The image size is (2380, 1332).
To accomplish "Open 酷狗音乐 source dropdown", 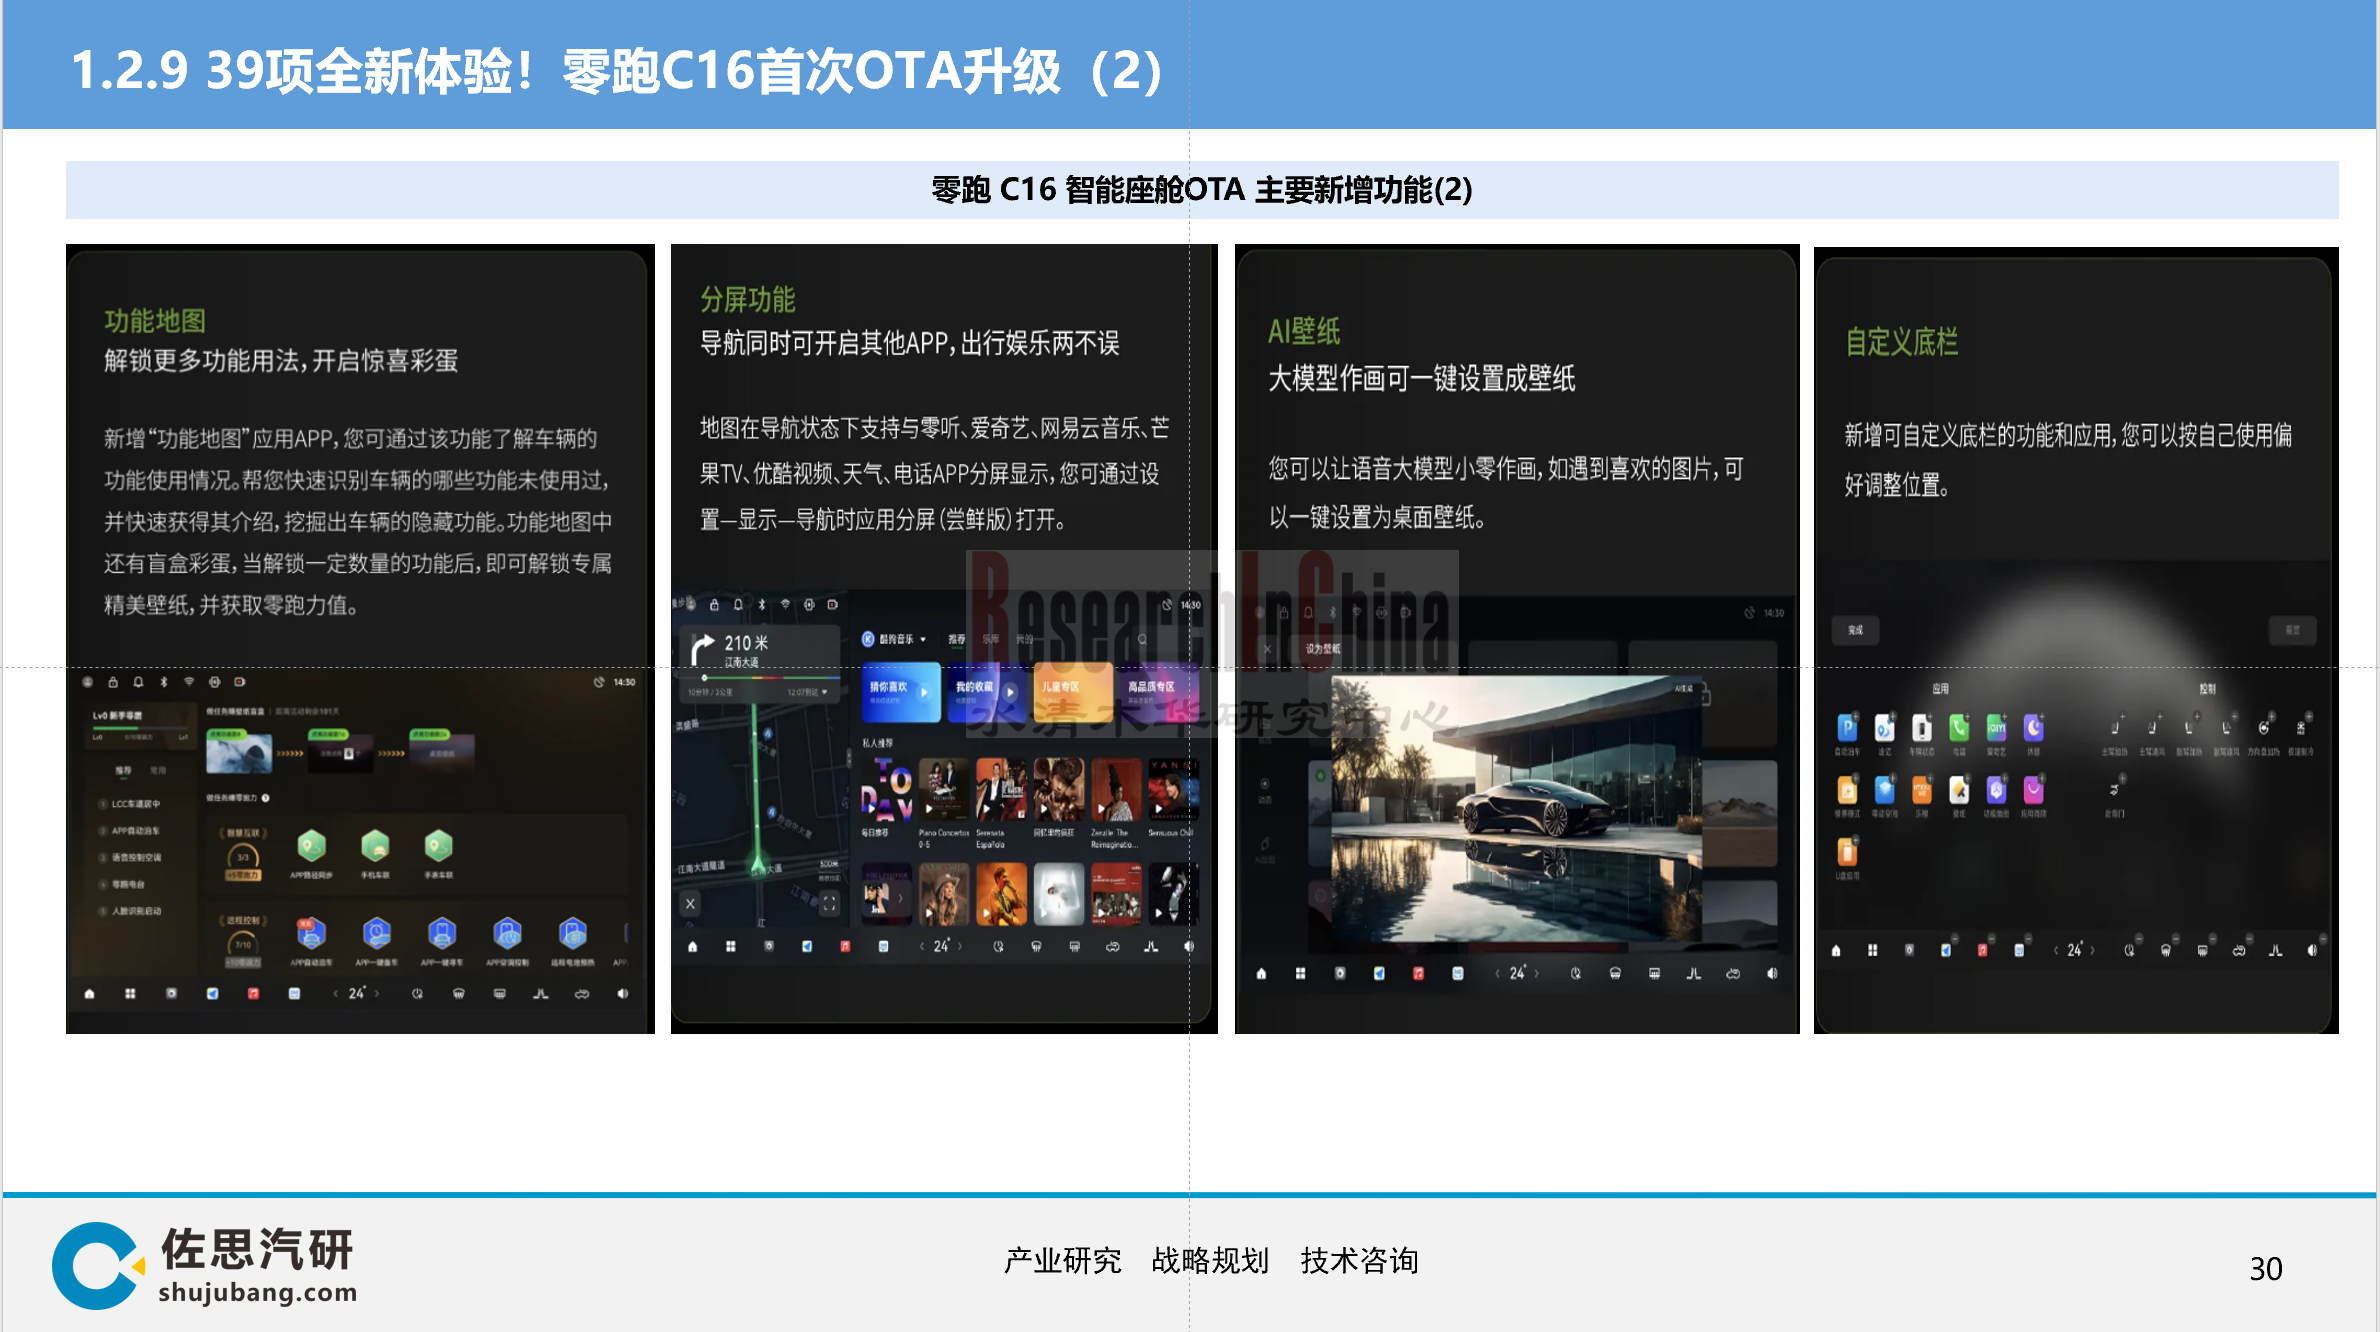I will point(895,639).
